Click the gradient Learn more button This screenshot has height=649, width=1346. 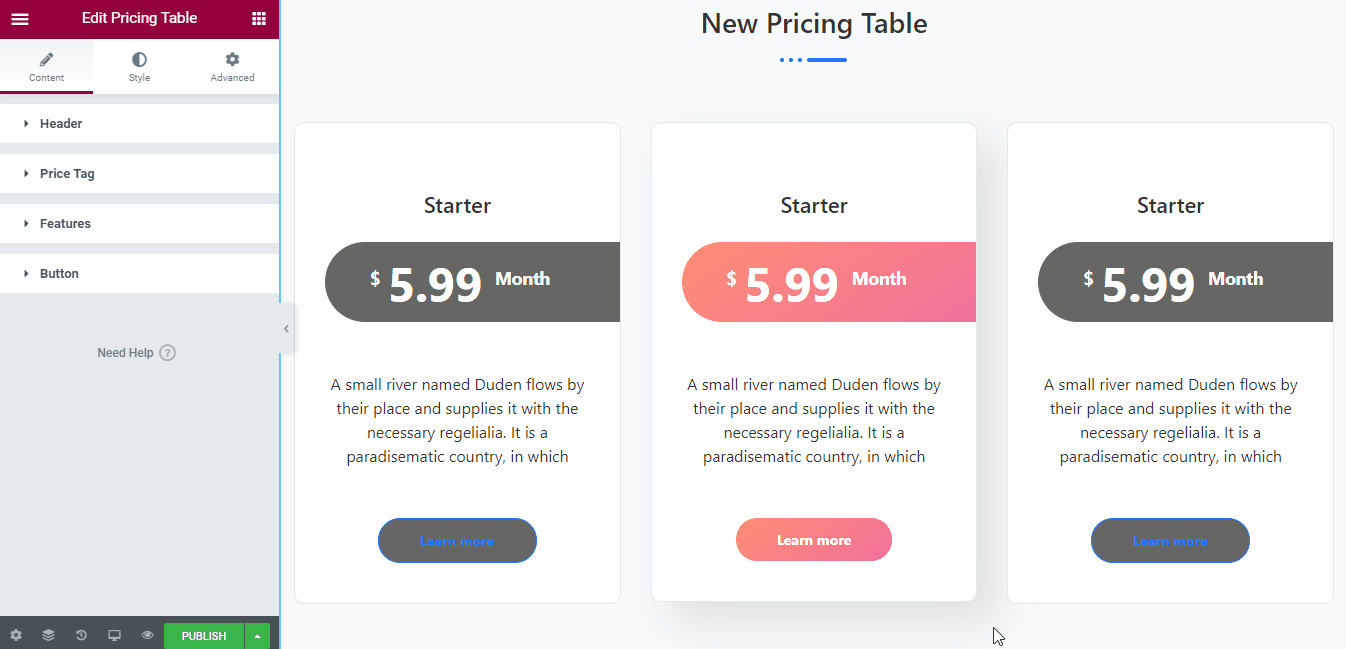click(x=814, y=540)
